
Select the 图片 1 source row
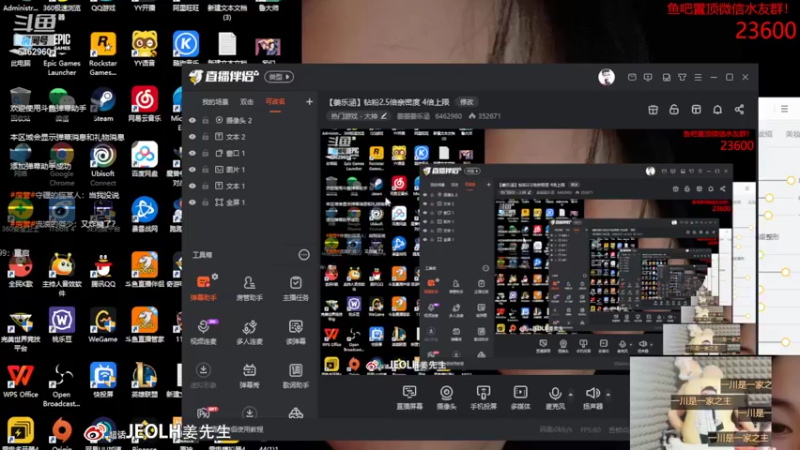point(251,169)
